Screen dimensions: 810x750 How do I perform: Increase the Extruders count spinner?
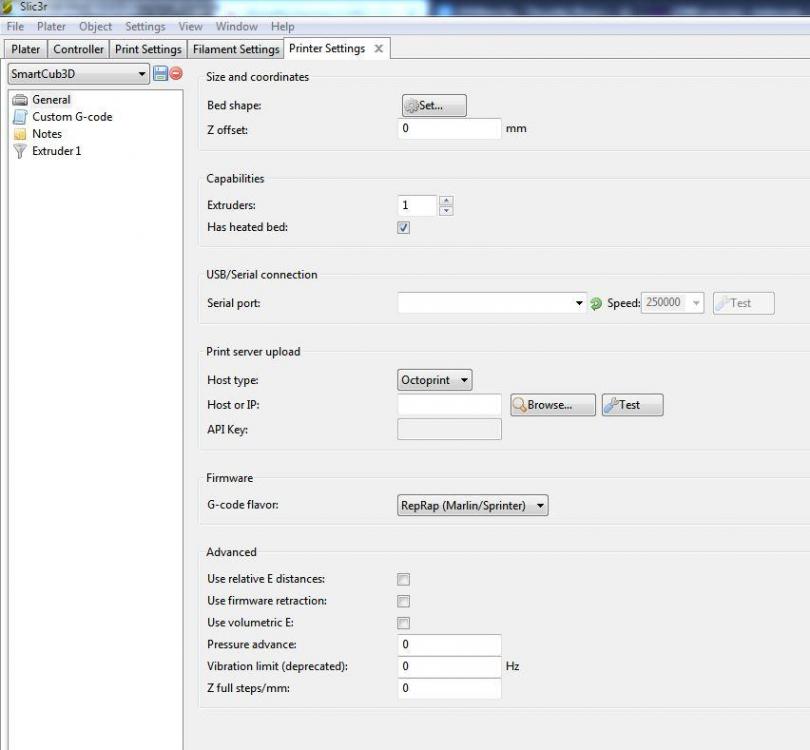click(x=446, y=200)
